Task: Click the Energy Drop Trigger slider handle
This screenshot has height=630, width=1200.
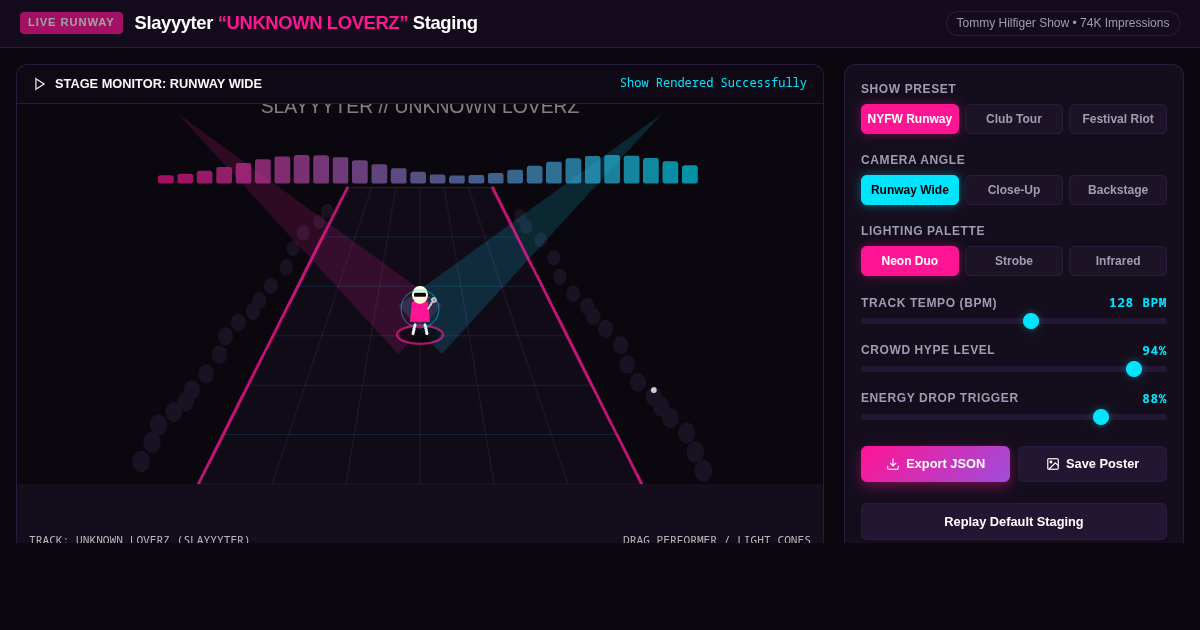Action: 1101,417
